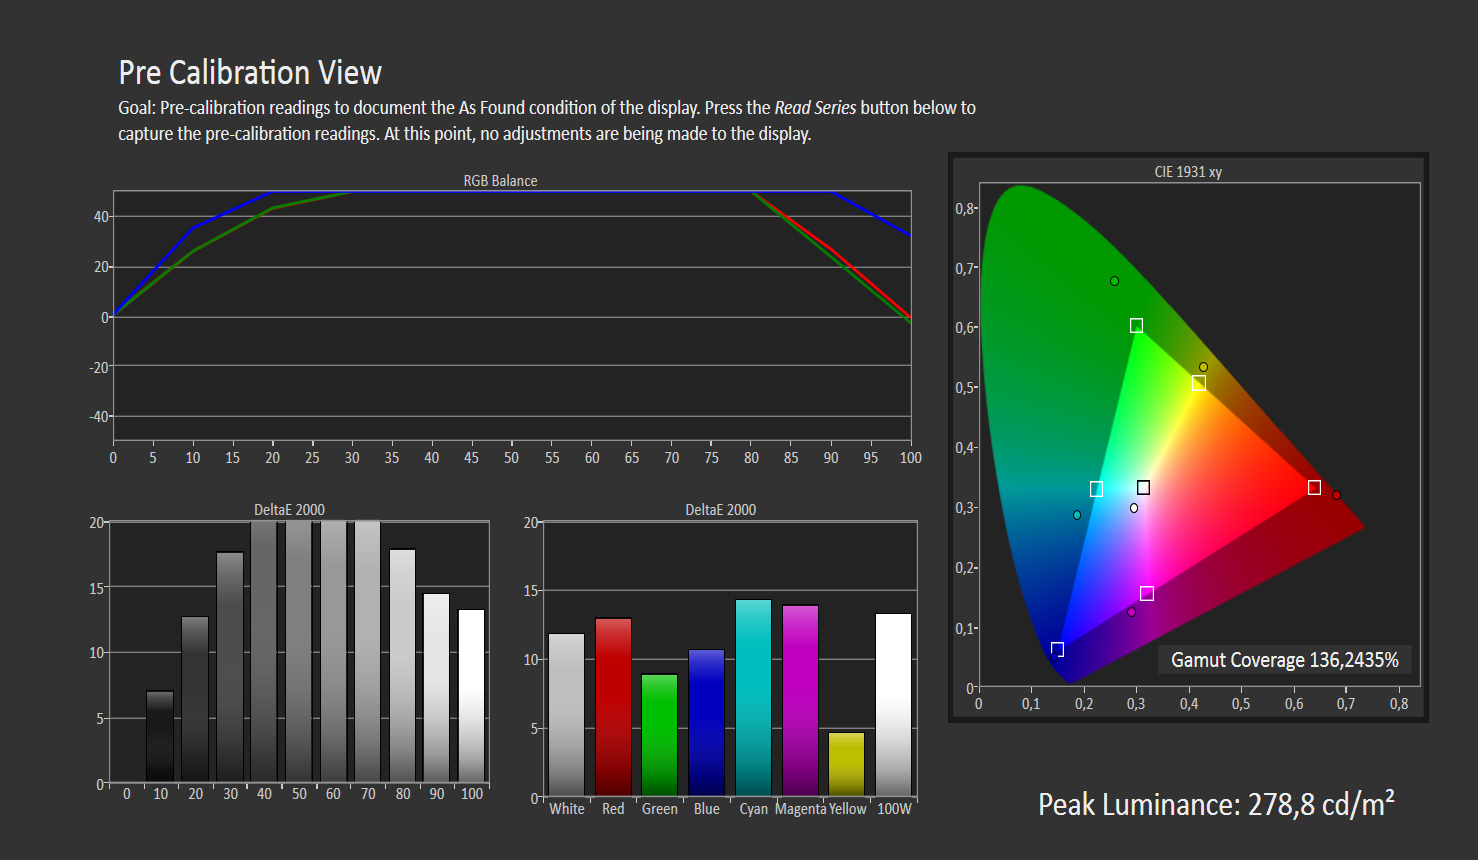Pick the green target square in CIE diagram

click(1136, 326)
